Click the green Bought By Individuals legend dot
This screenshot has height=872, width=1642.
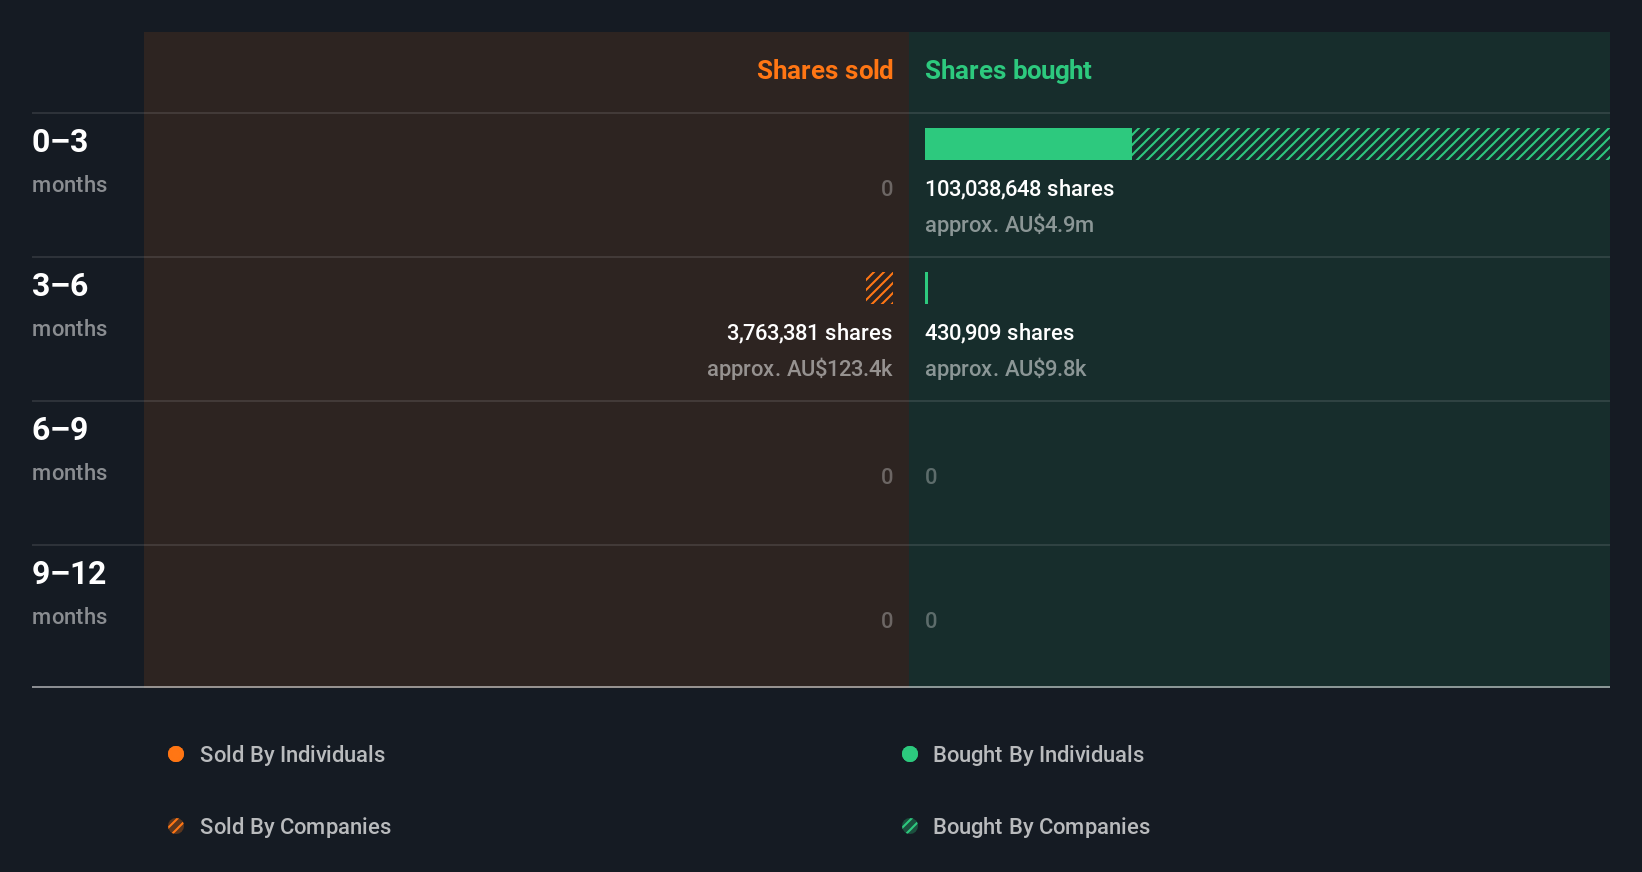pos(910,754)
